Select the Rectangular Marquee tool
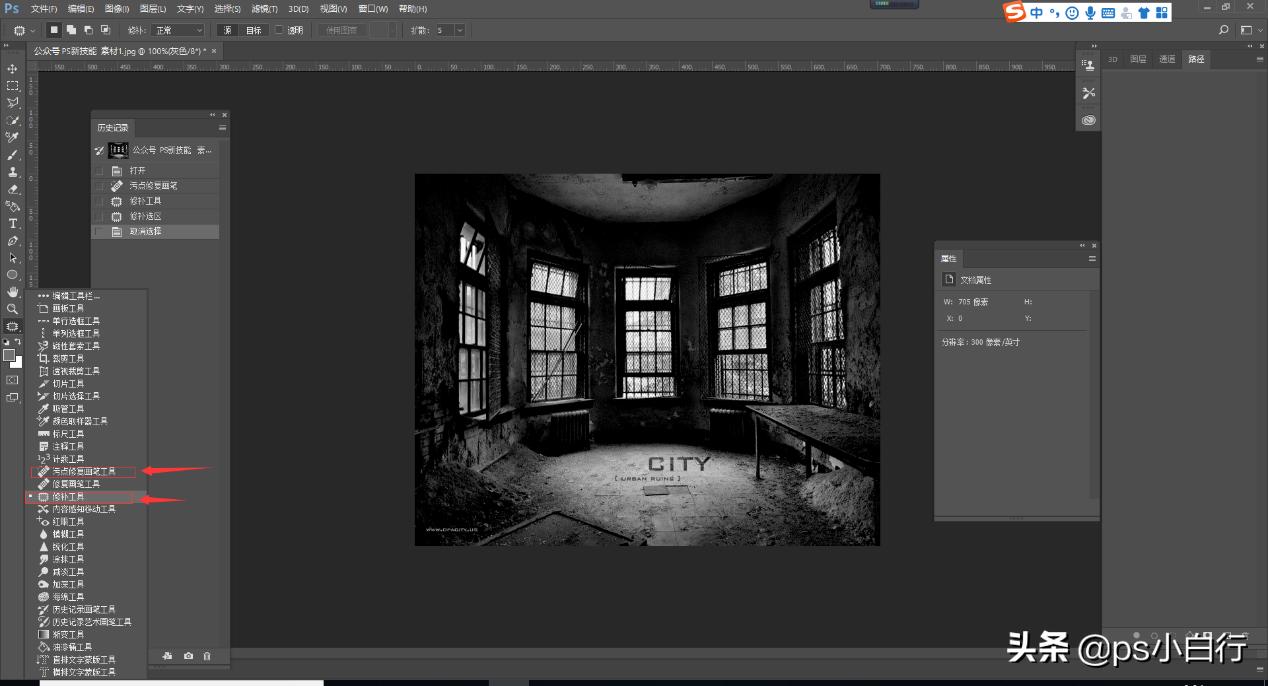The width and height of the screenshot is (1268, 686). pyautogui.click(x=13, y=86)
